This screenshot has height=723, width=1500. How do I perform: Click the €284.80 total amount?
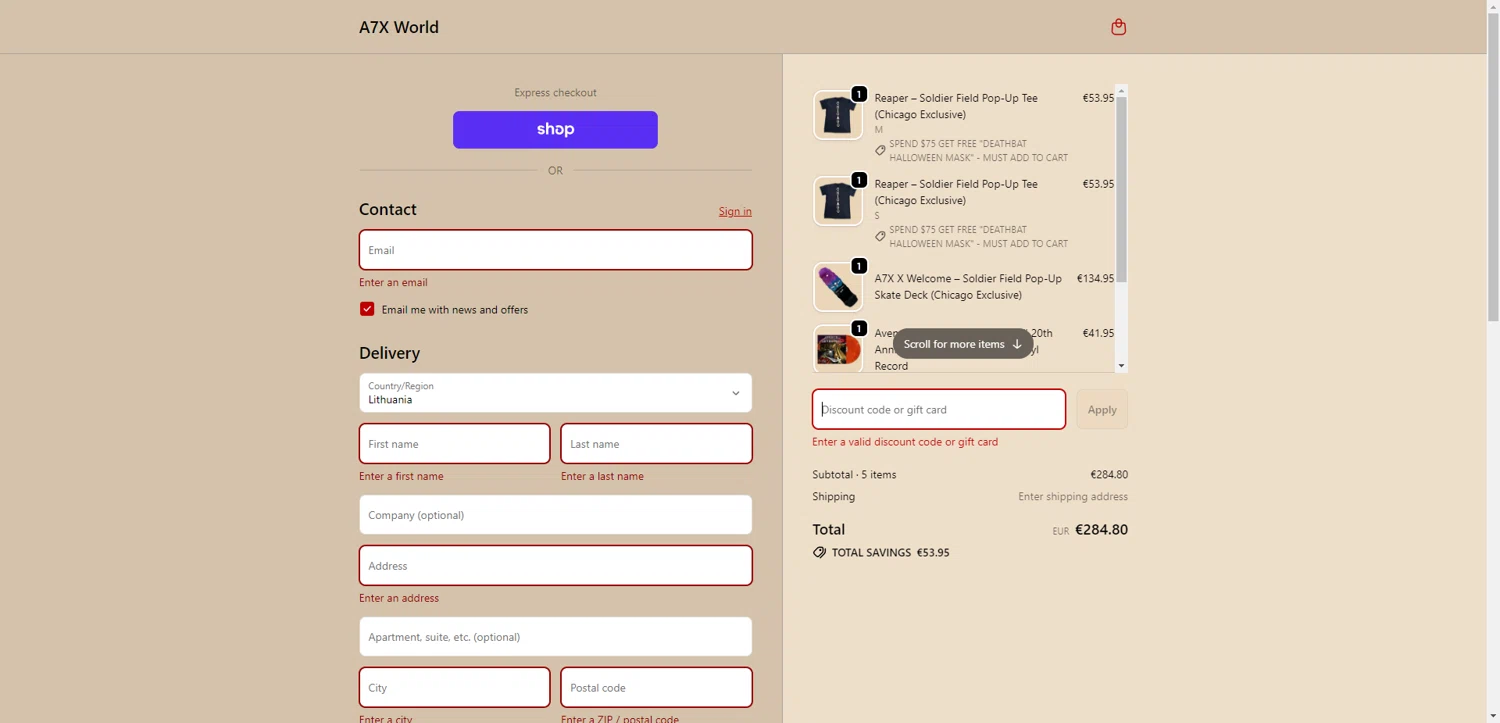coord(1101,530)
